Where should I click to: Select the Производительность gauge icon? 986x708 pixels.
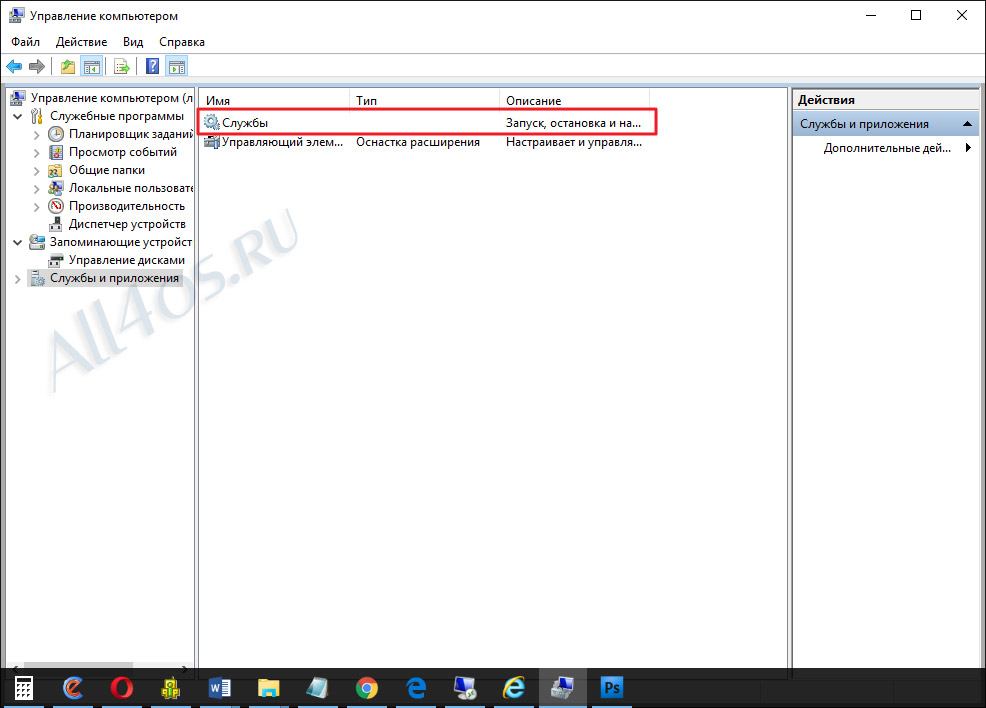pyautogui.click(x=56, y=206)
